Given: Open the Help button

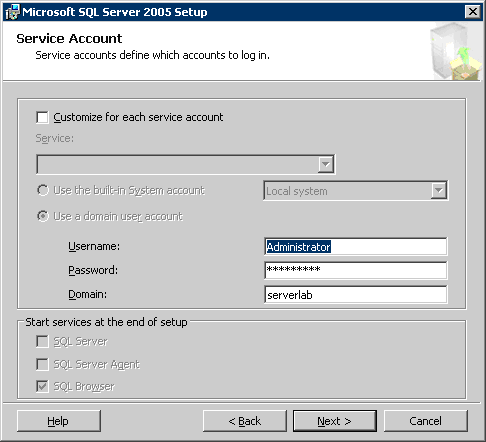Looking at the screenshot, I should tap(59, 421).
